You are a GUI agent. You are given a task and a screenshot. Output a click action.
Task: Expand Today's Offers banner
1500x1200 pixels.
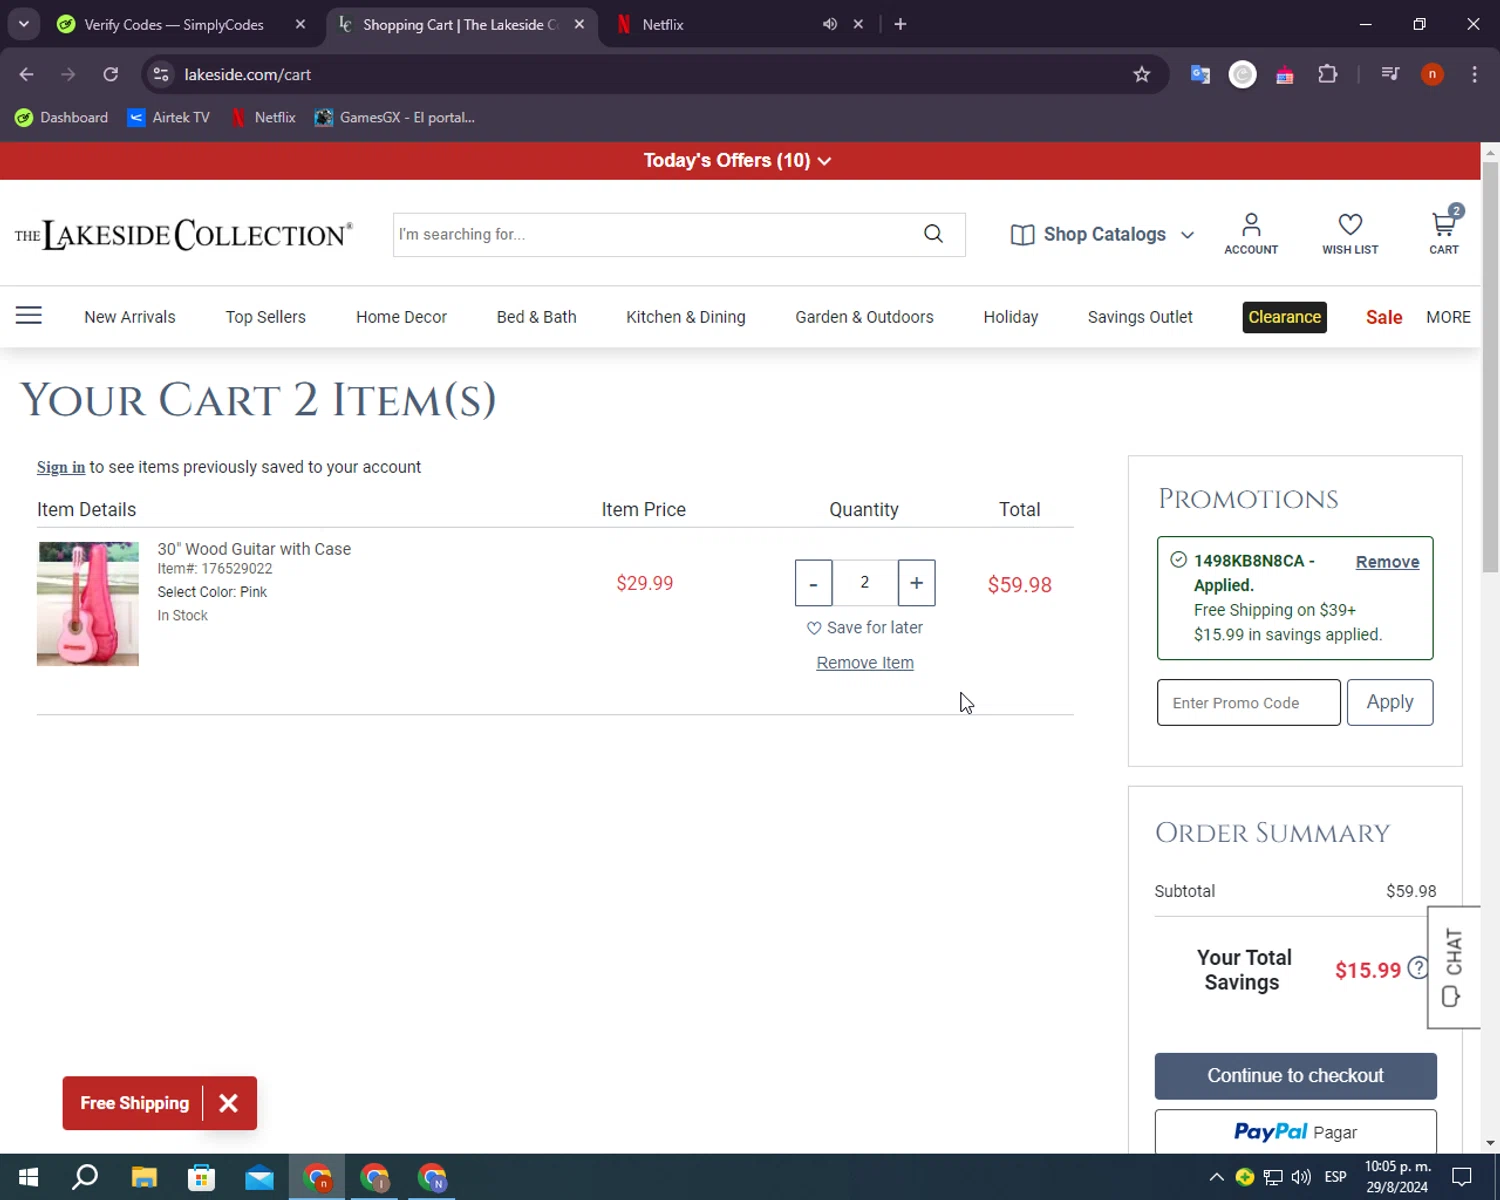point(738,160)
